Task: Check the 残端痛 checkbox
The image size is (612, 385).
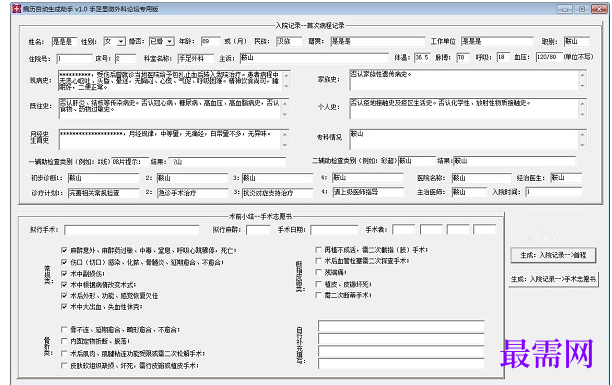Action: point(318,272)
